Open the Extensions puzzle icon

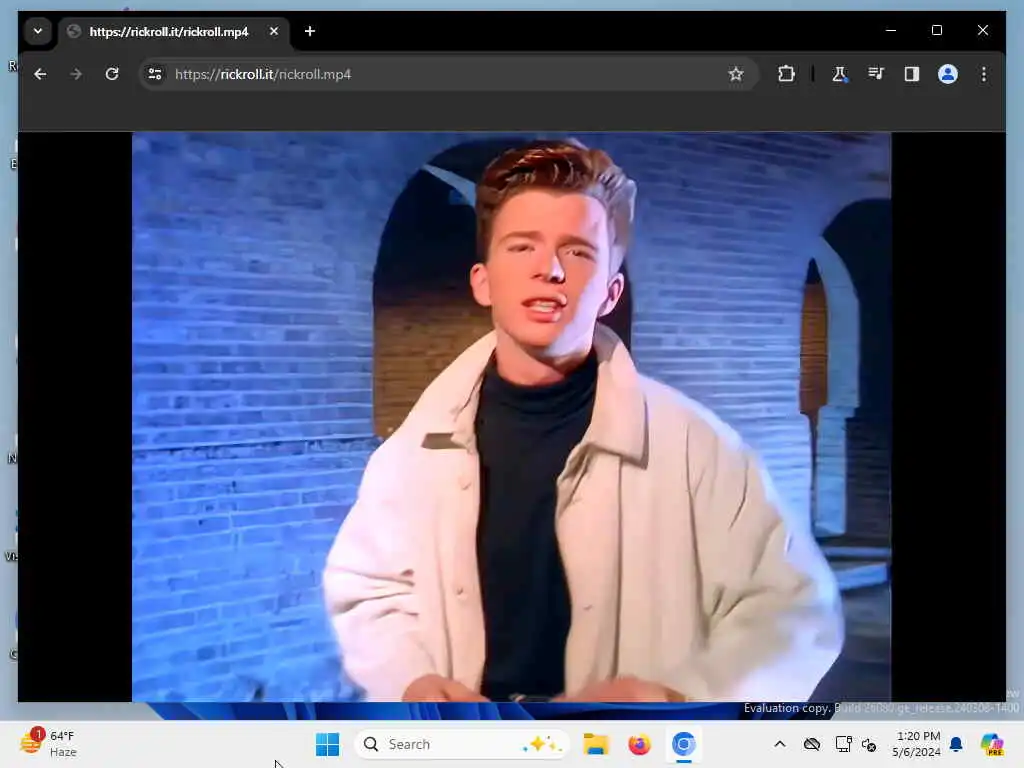coord(786,74)
